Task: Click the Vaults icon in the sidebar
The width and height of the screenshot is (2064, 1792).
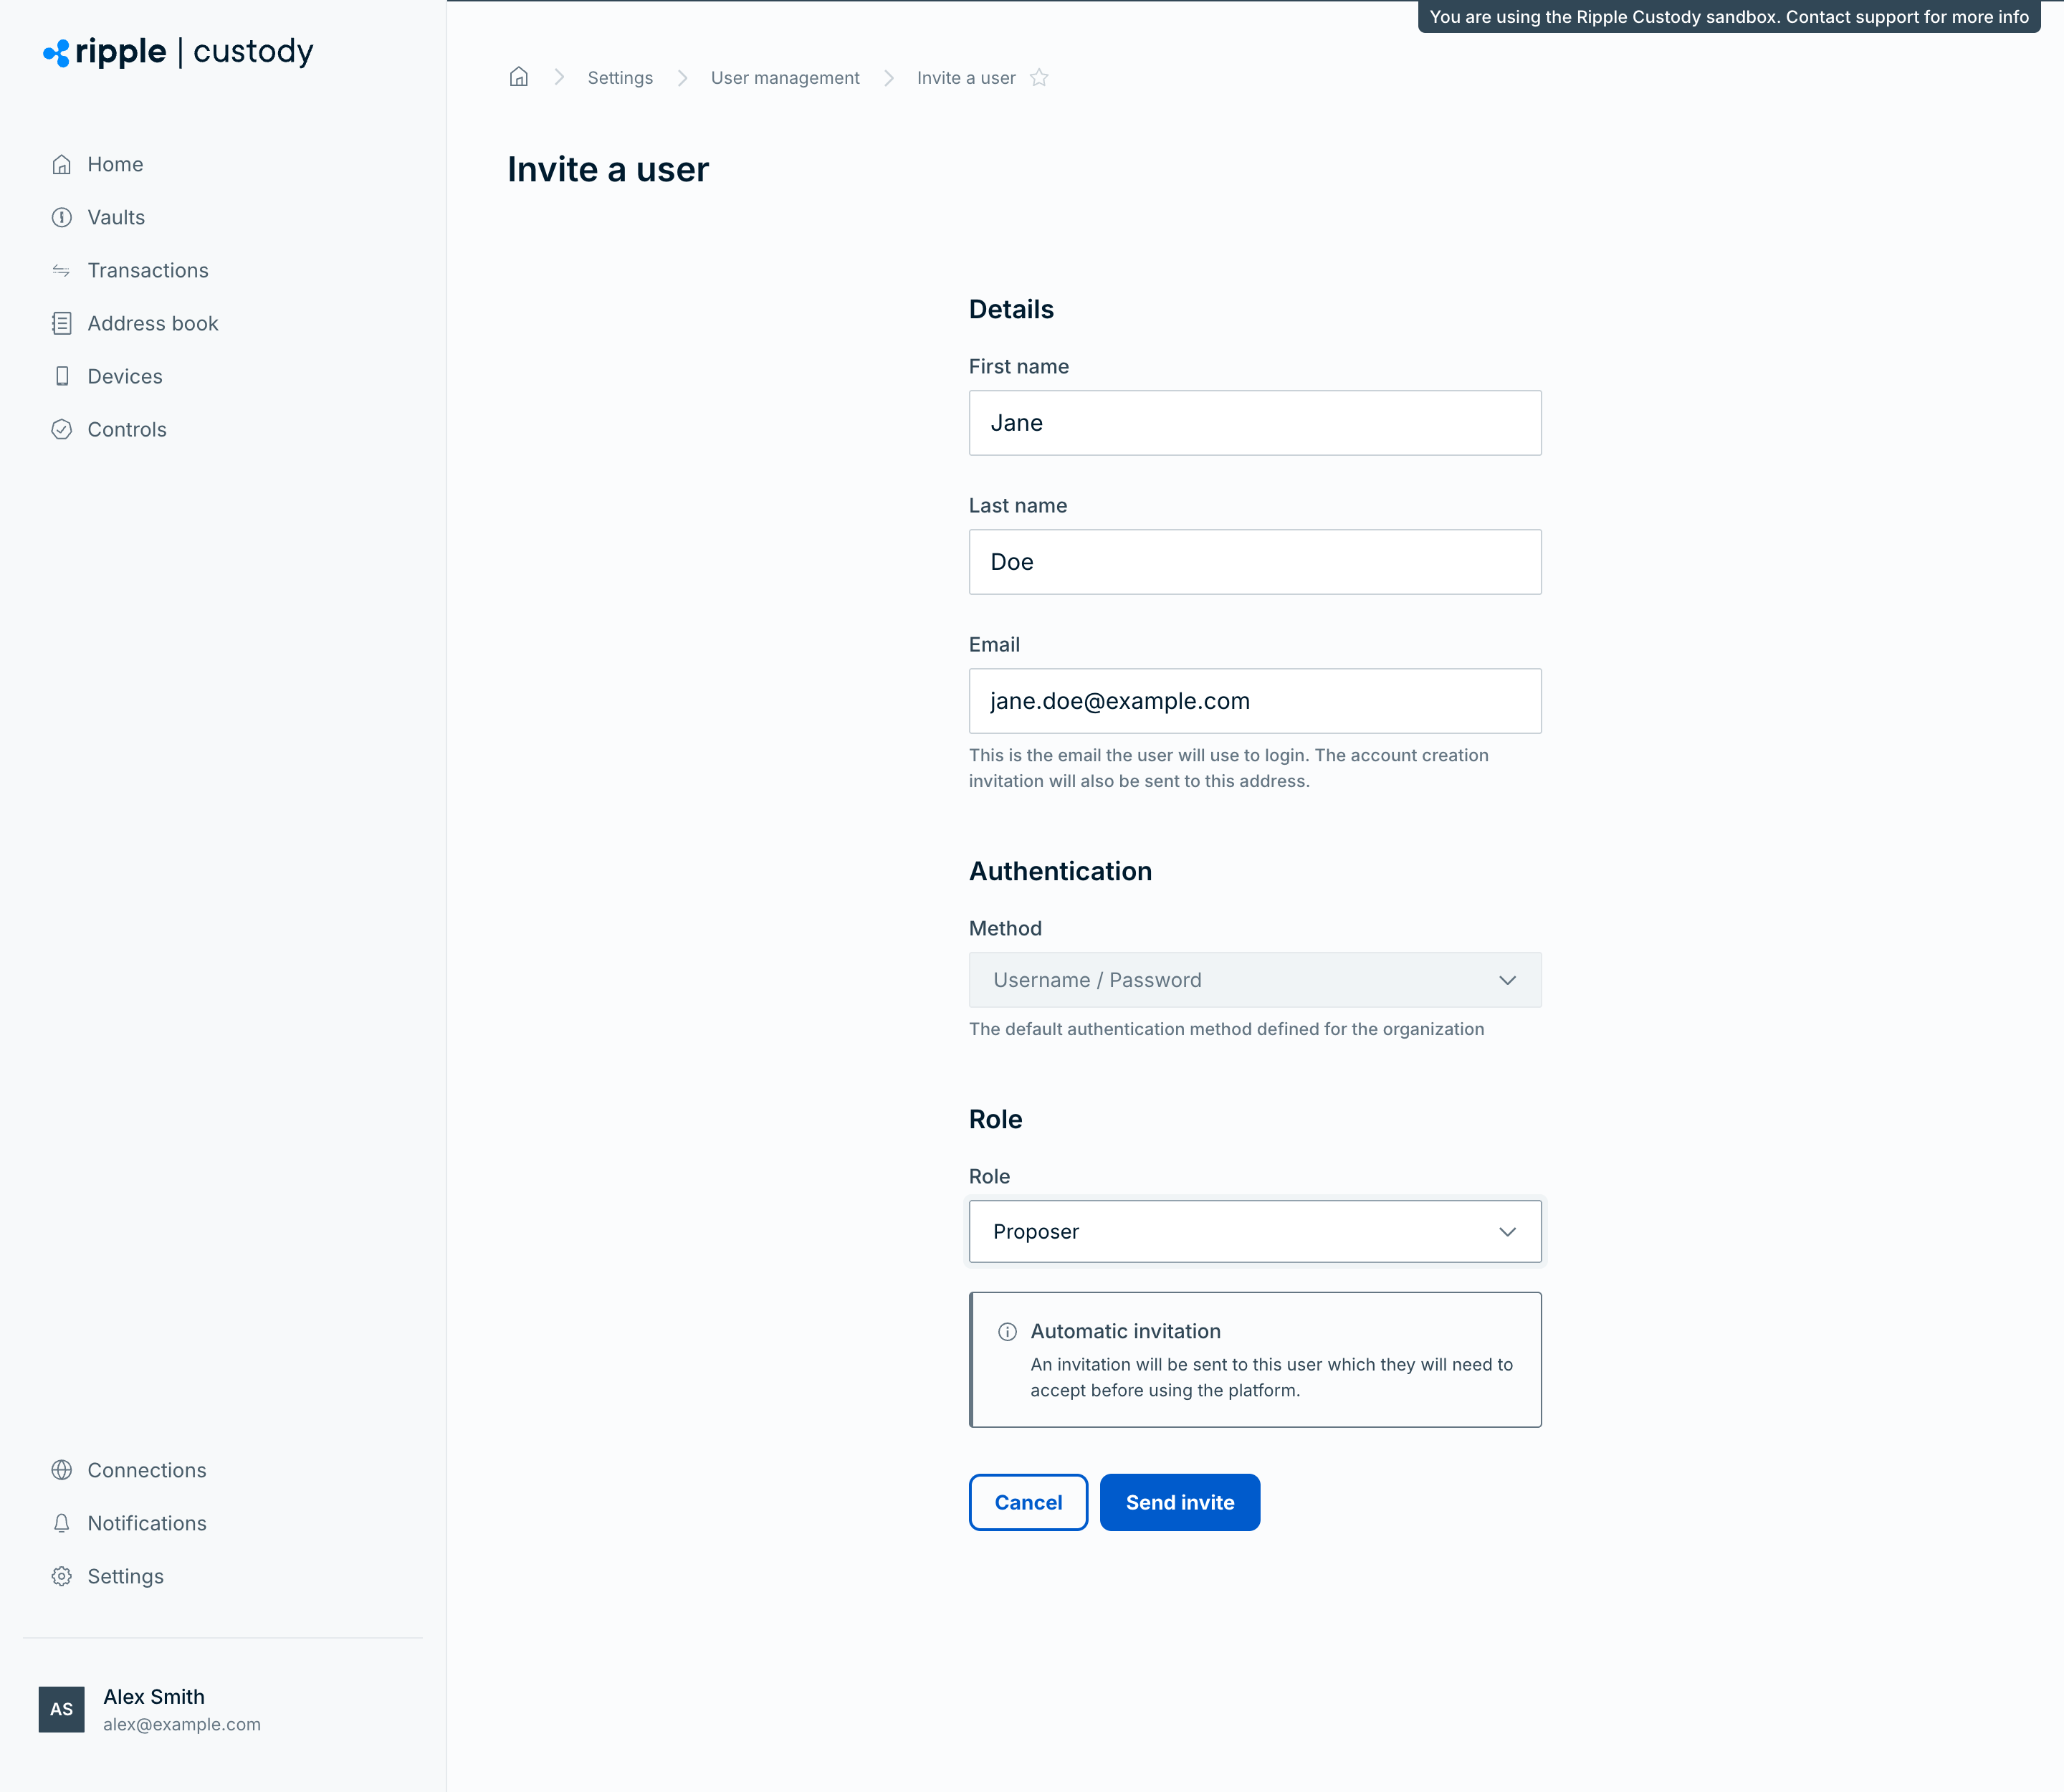Action: click(62, 217)
